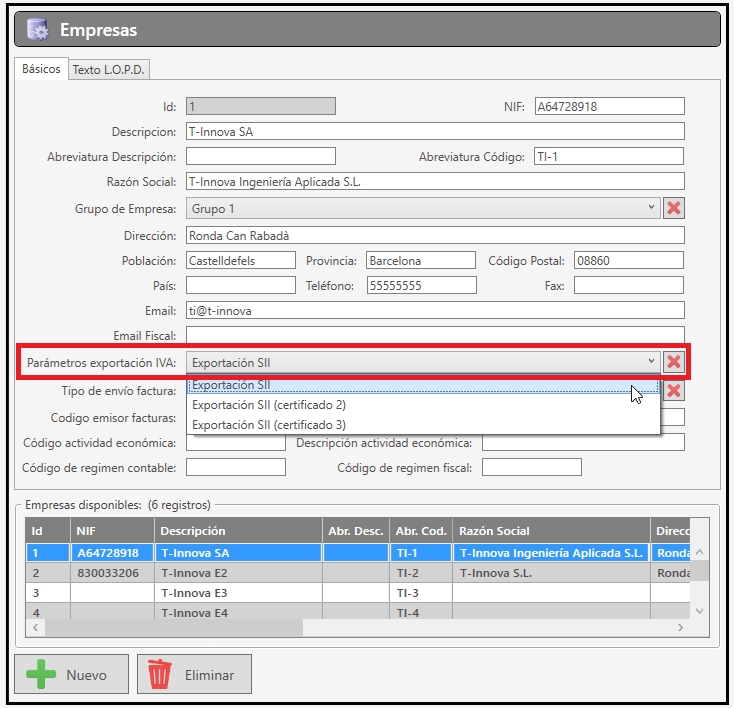
Task: Focus the Código de regimen fiscal field
Action: pyautogui.click(x=532, y=467)
